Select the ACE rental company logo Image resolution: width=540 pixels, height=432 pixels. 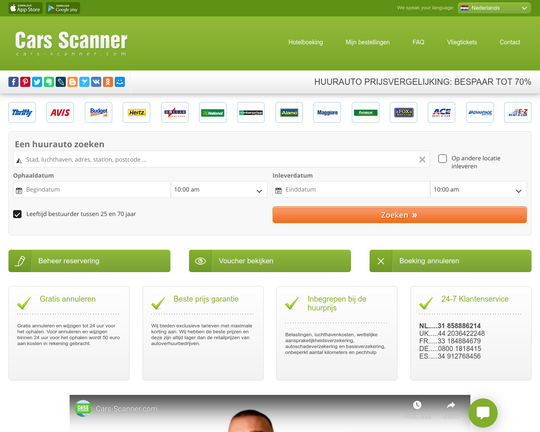(441, 112)
